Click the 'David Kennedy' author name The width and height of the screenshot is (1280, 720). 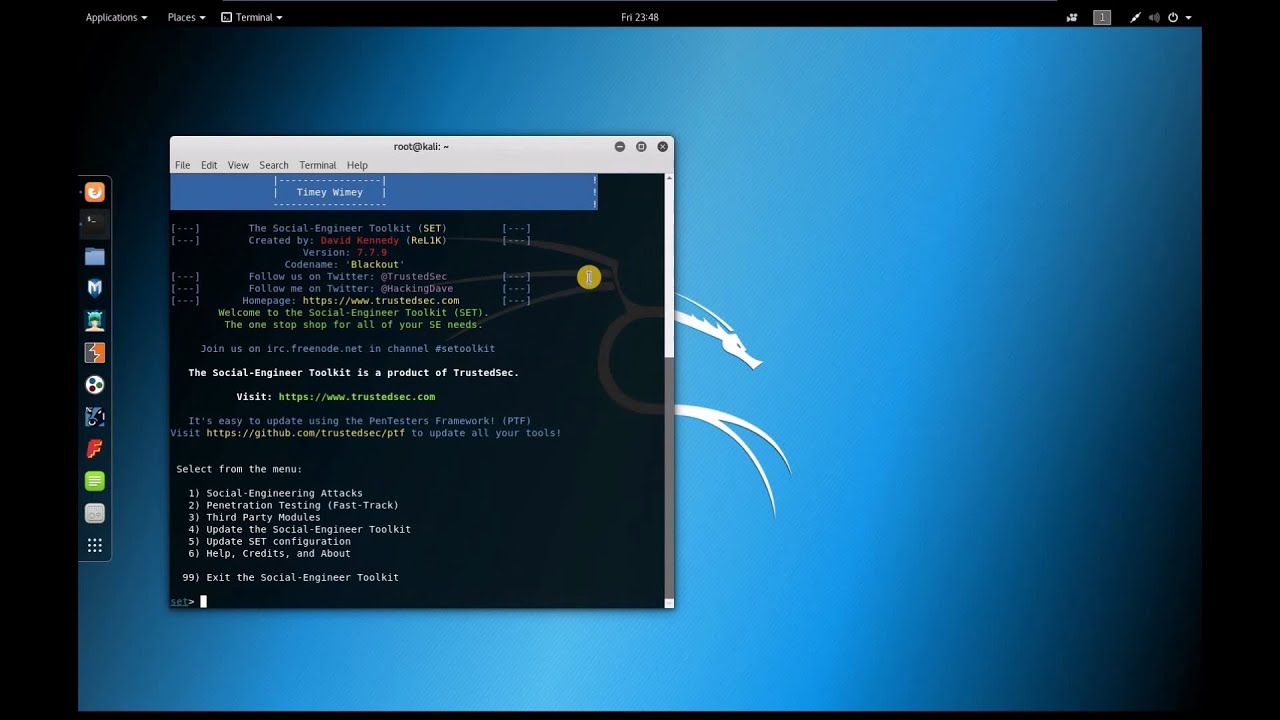pyautogui.click(x=360, y=240)
